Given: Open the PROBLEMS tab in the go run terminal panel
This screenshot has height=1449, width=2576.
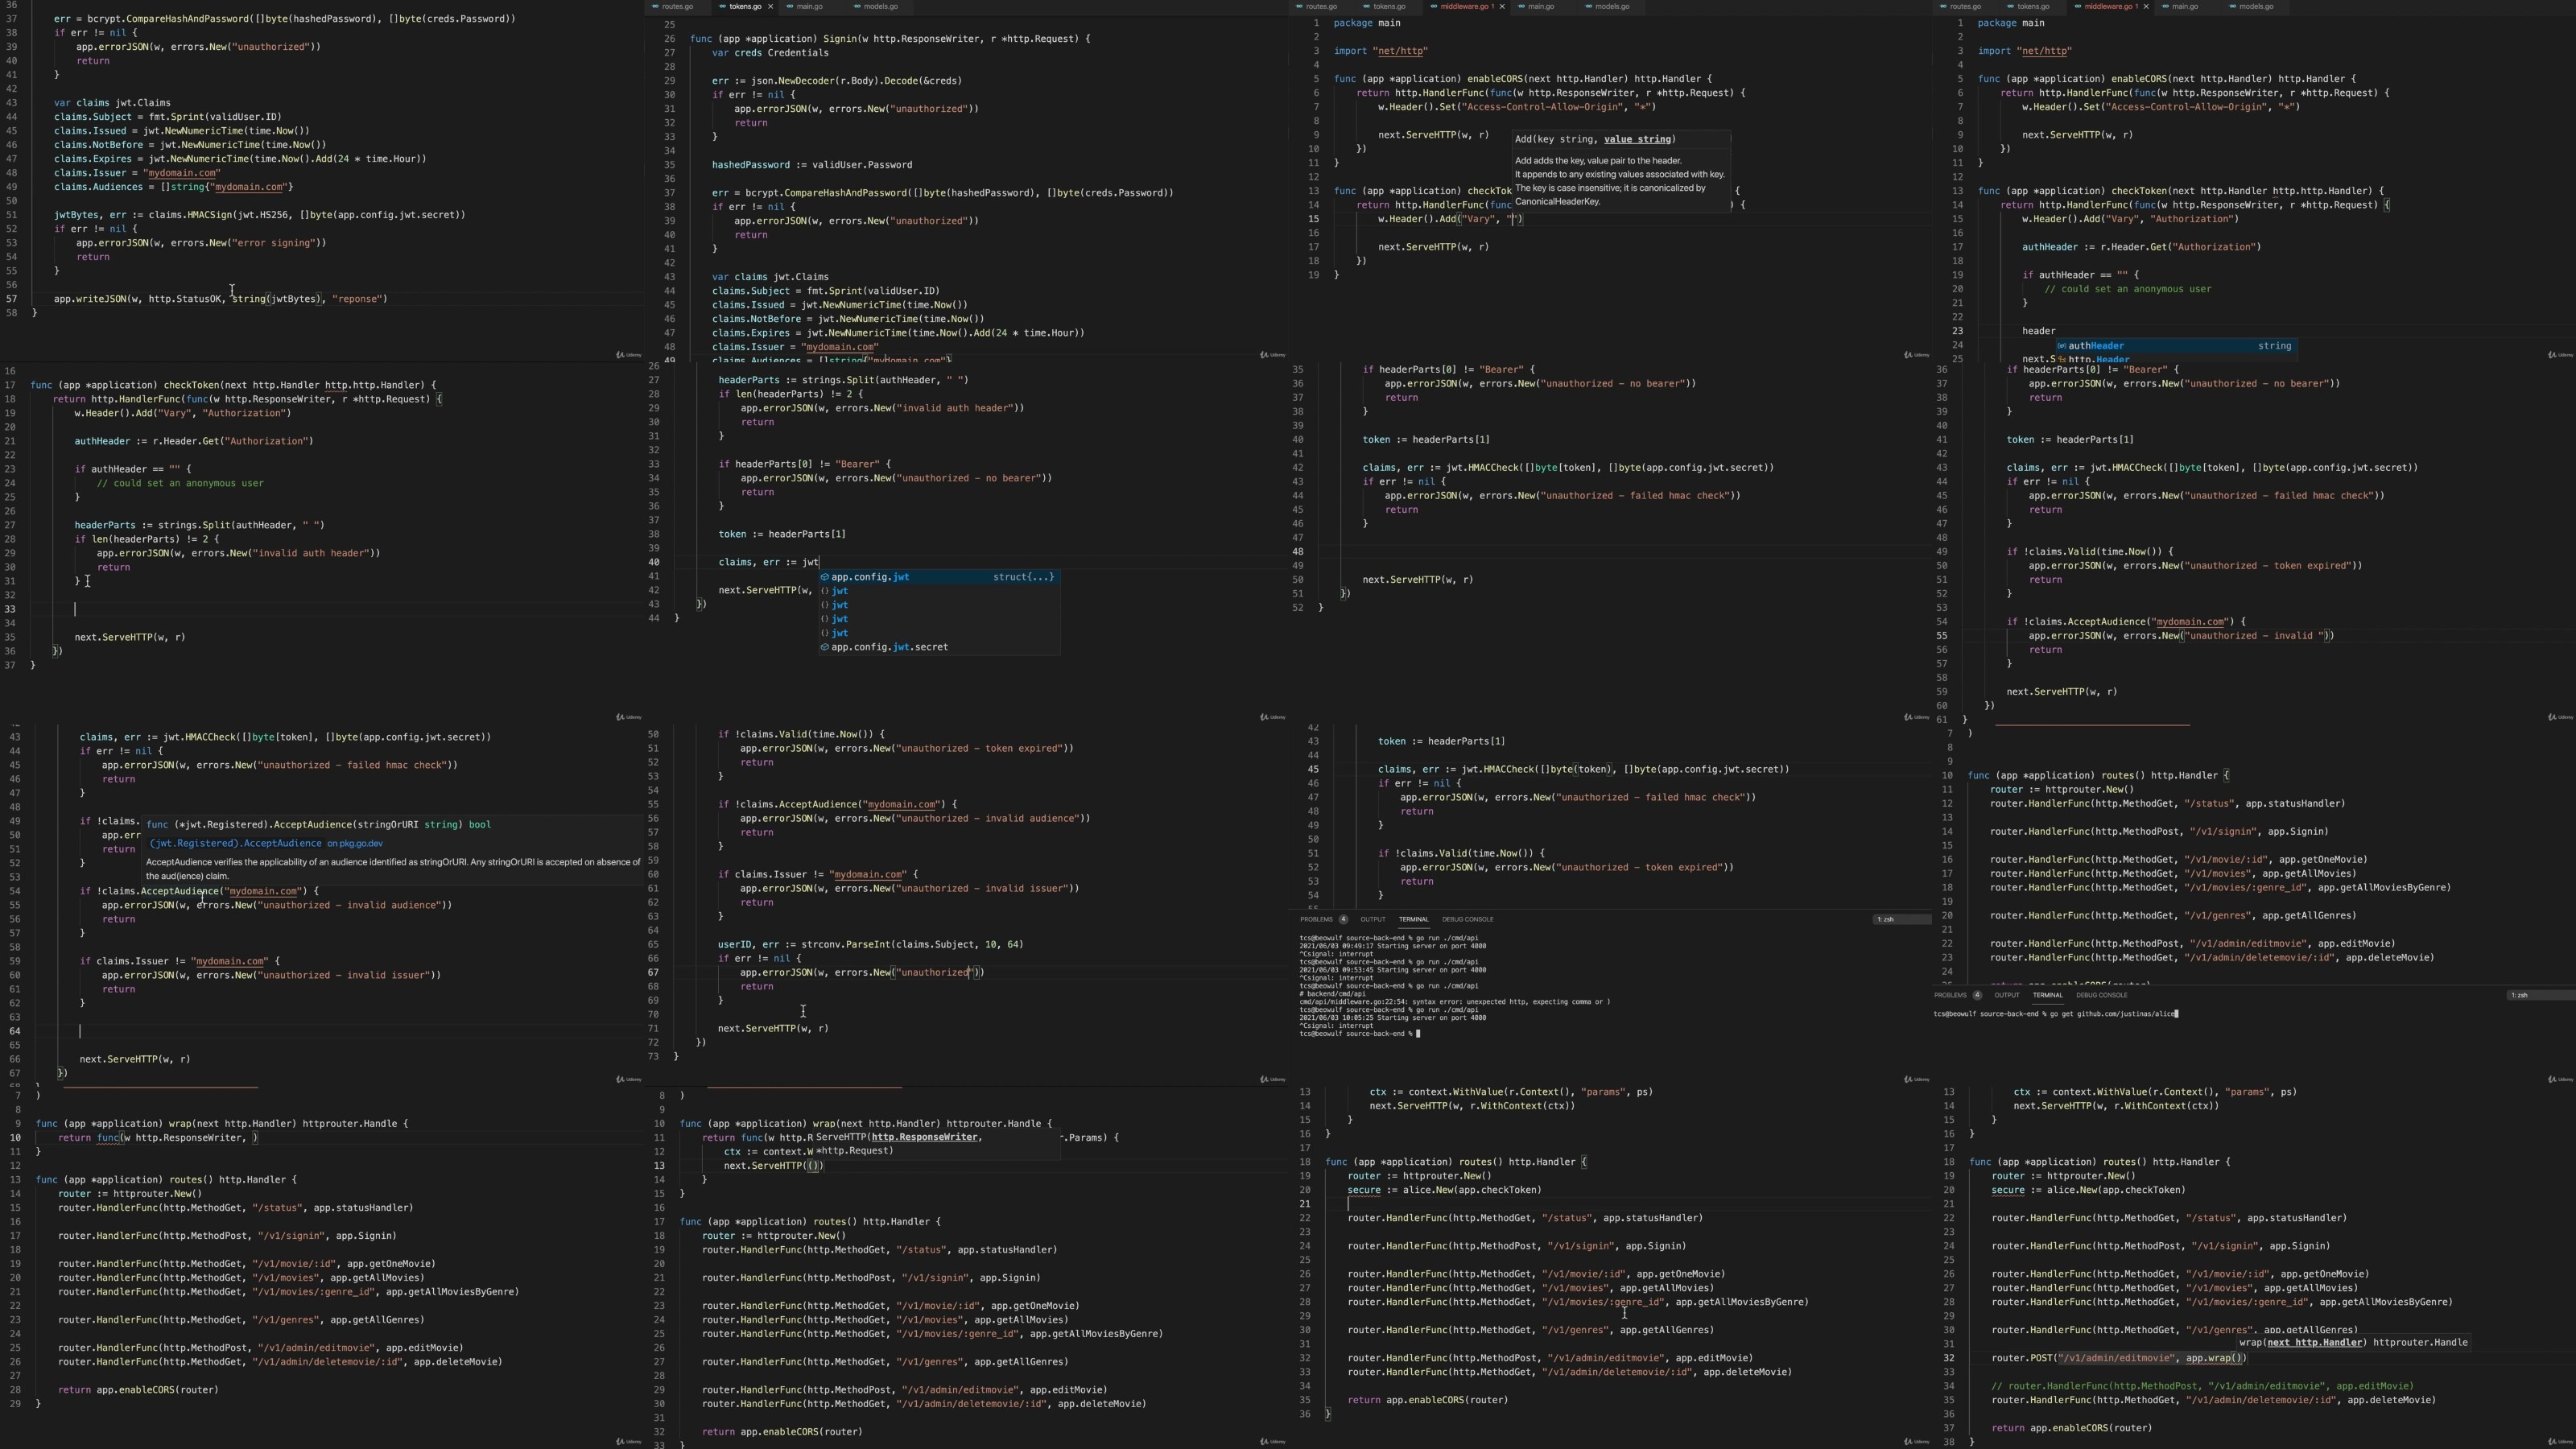Looking at the screenshot, I should 1316,919.
